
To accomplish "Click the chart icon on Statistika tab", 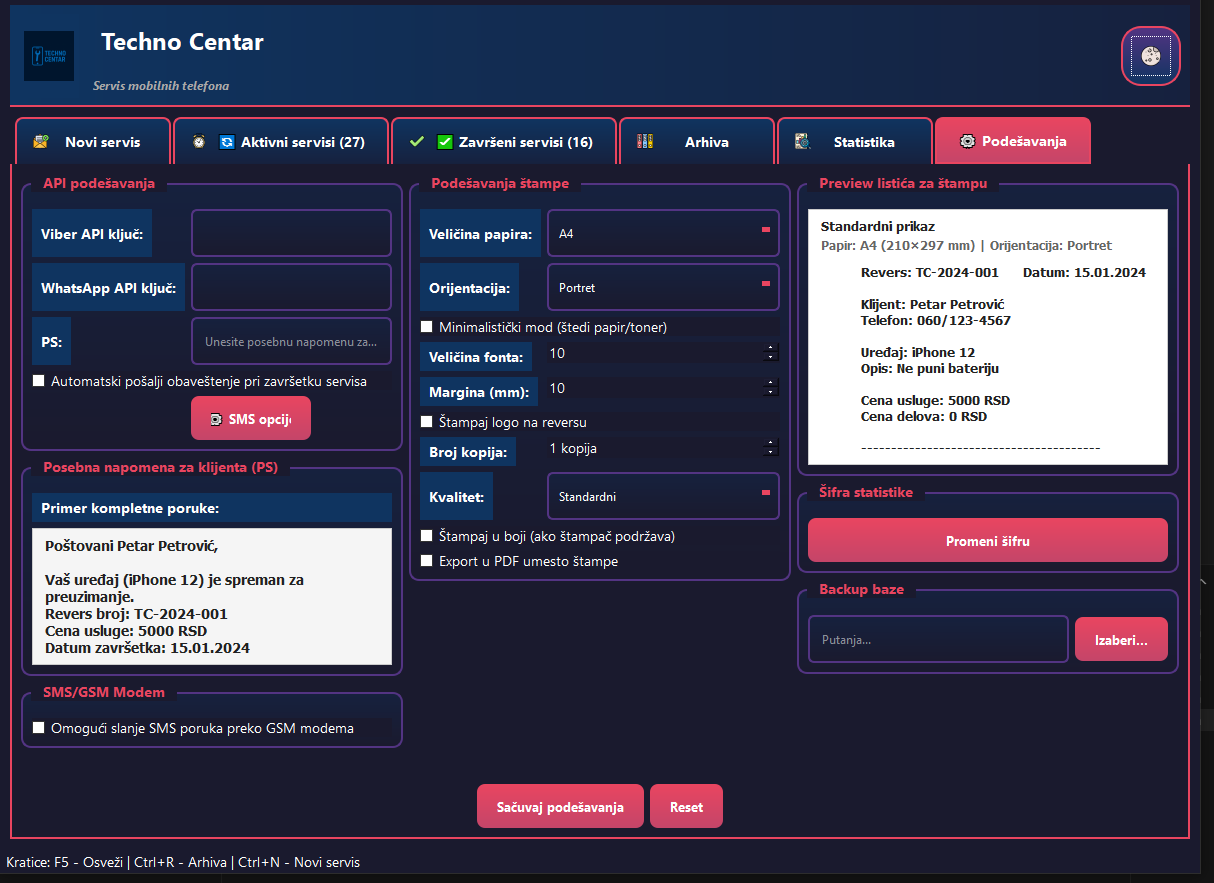I will (802, 142).
